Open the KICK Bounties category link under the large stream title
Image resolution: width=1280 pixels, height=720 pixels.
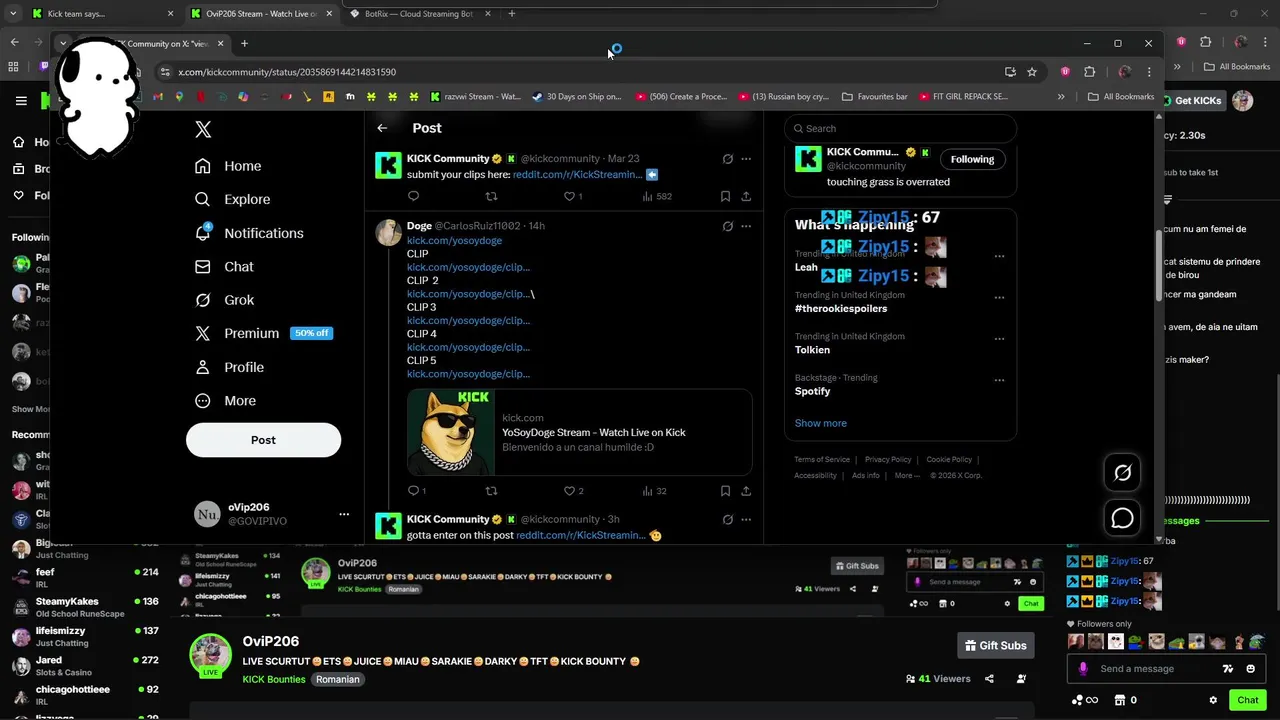pyautogui.click(x=273, y=679)
